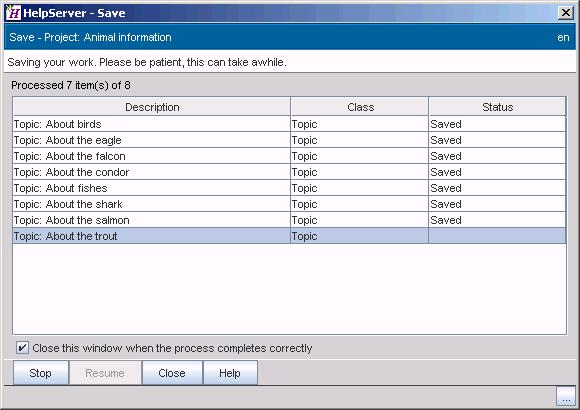
Task: Click the Close button
Action: coord(172,373)
